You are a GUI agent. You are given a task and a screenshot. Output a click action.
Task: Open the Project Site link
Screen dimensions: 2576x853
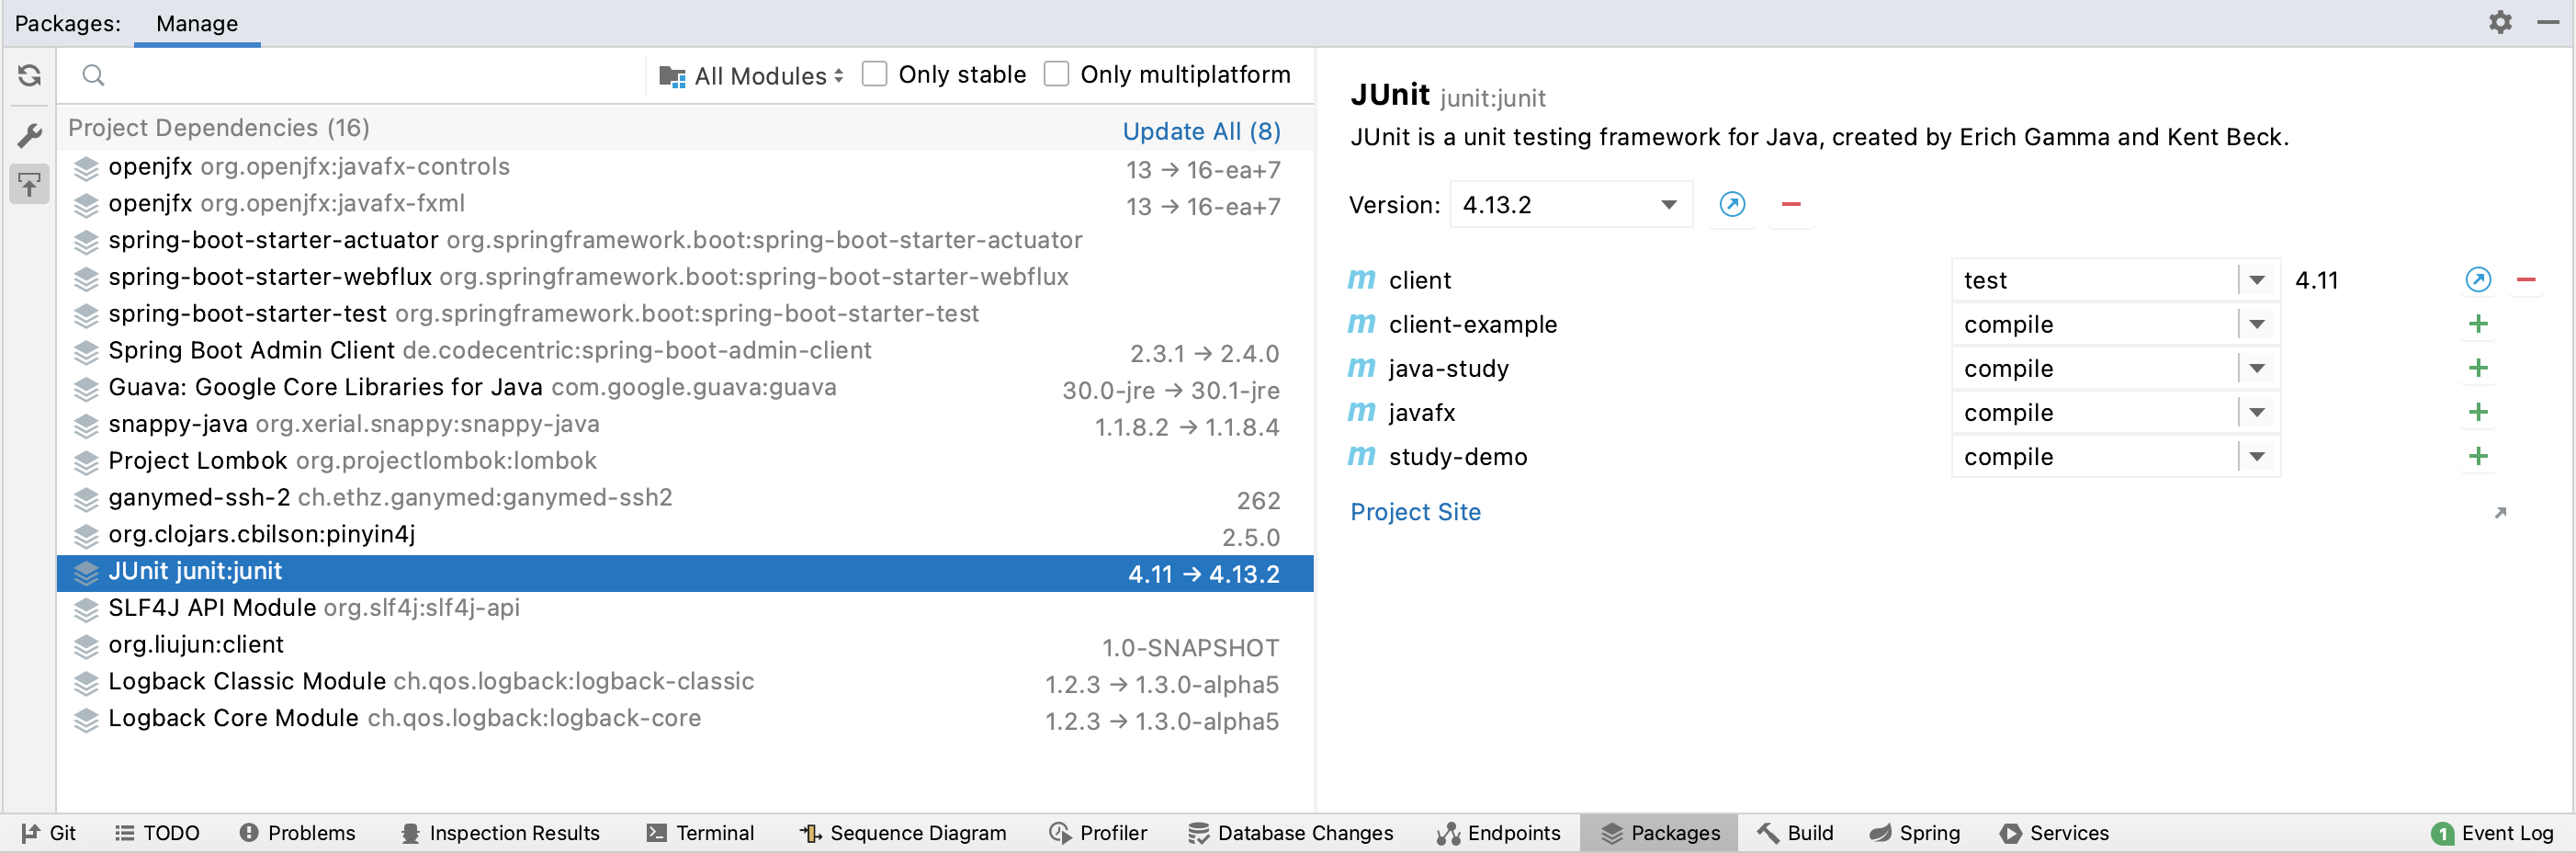click(x=1415, y=512)
